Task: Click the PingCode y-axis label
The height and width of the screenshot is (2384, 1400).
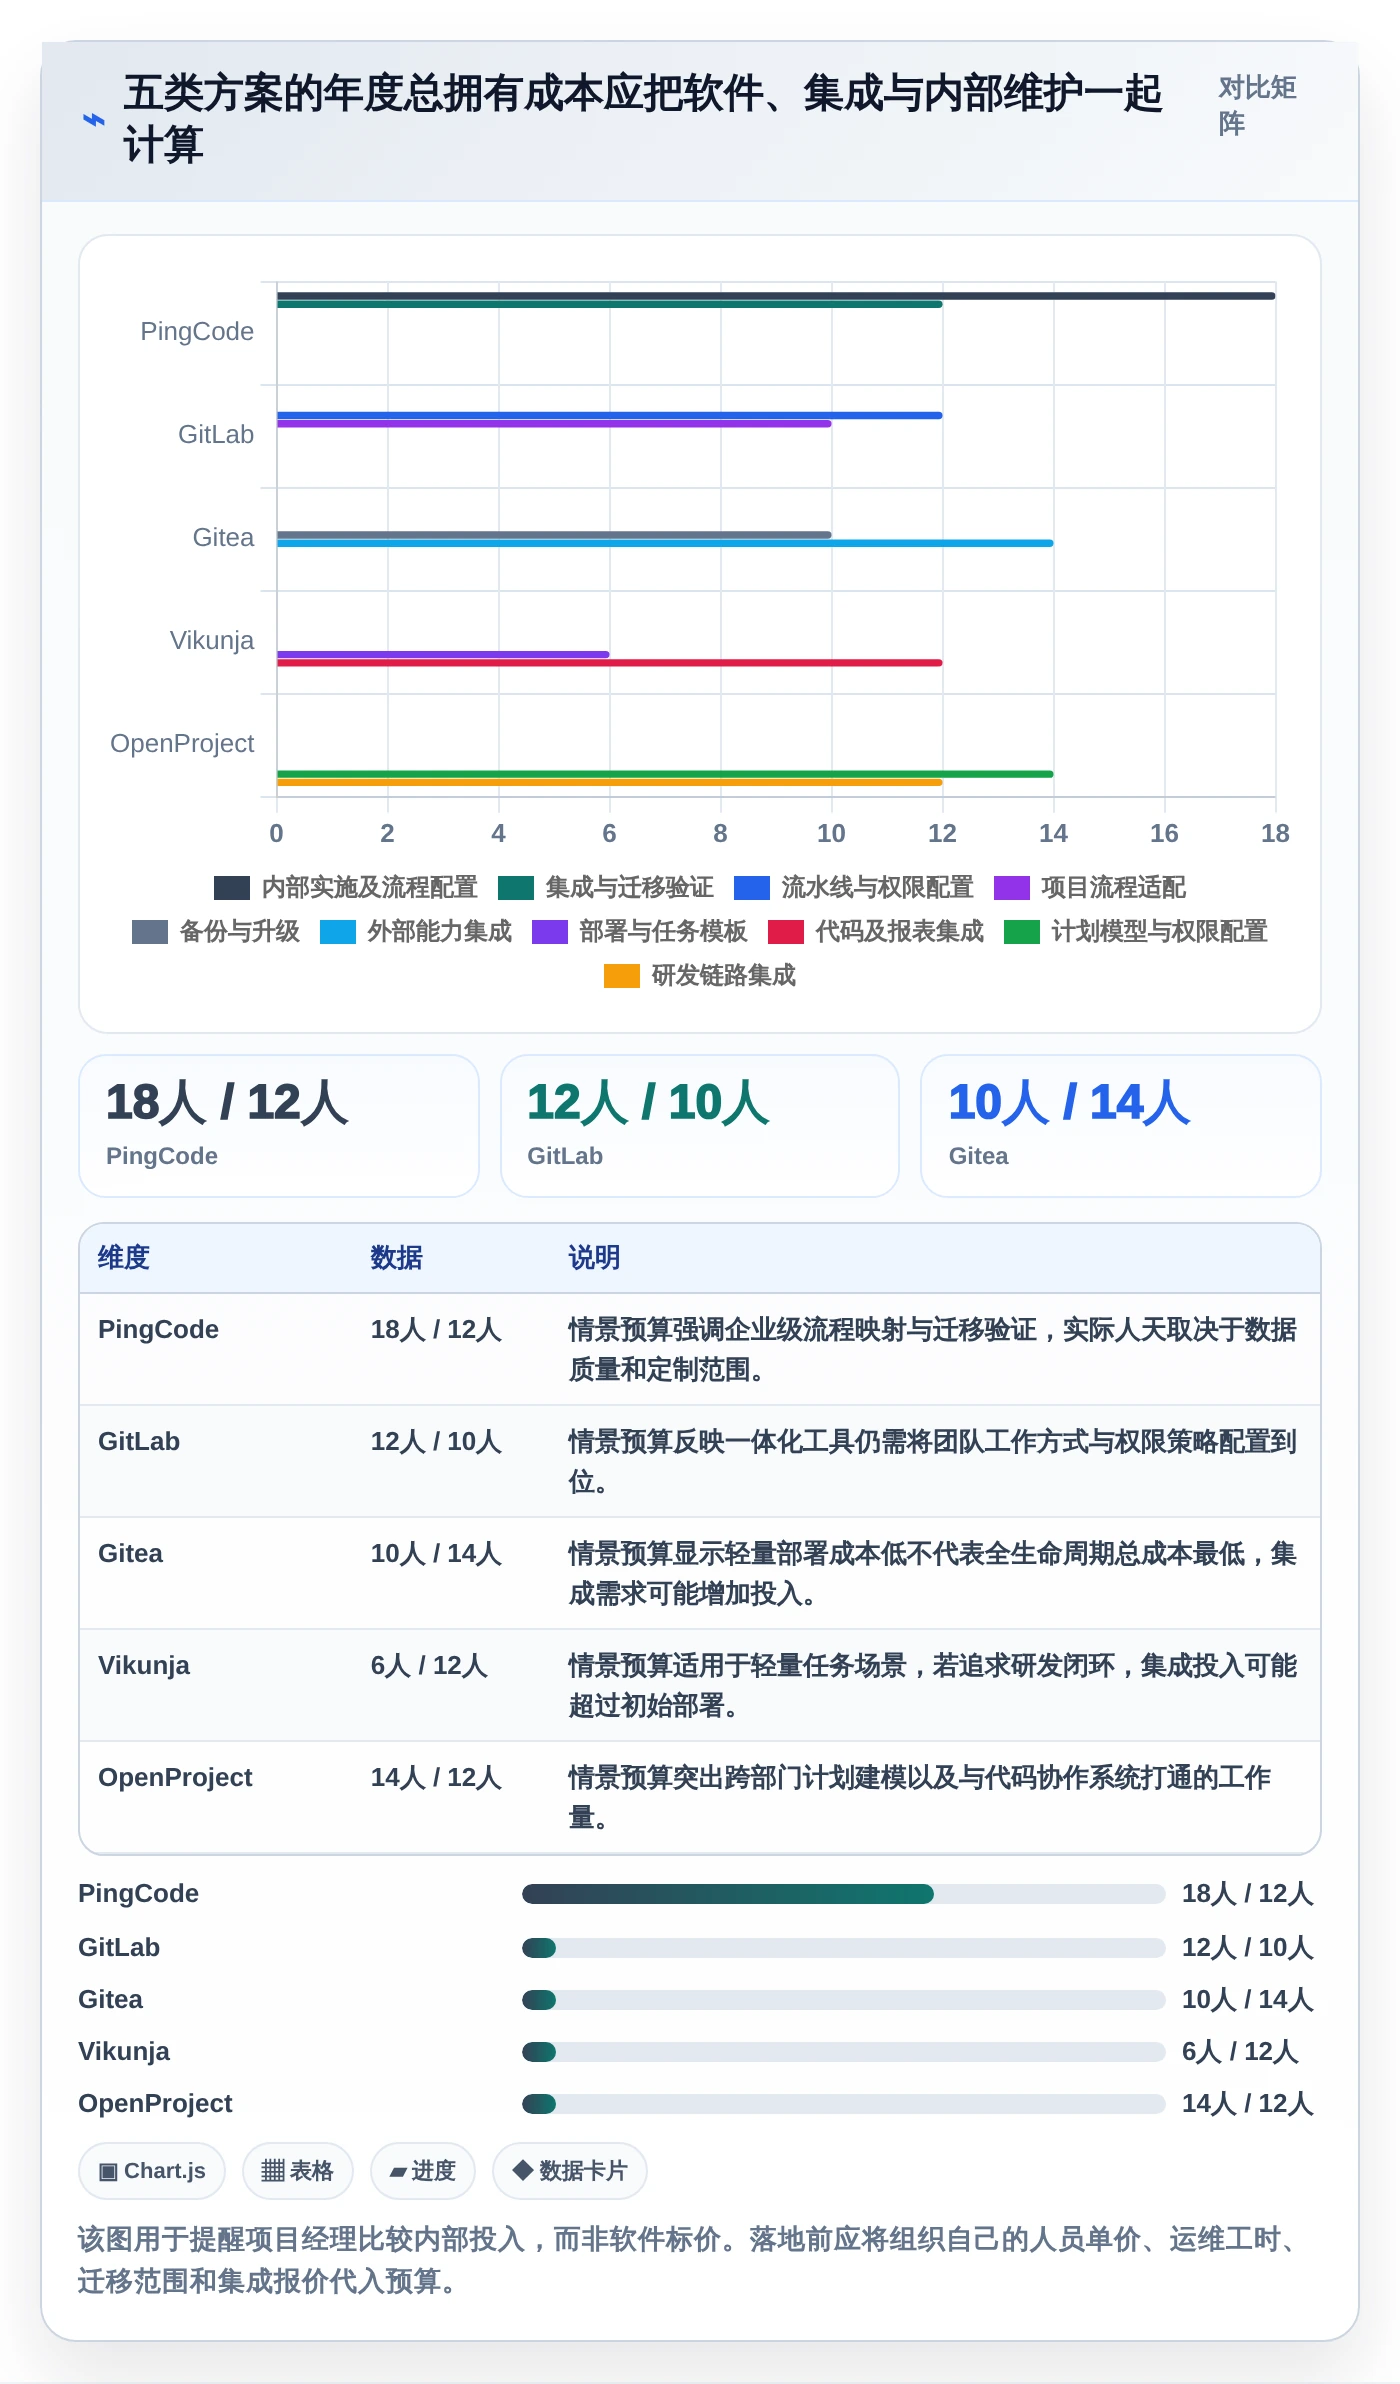Action: [197, 332]
